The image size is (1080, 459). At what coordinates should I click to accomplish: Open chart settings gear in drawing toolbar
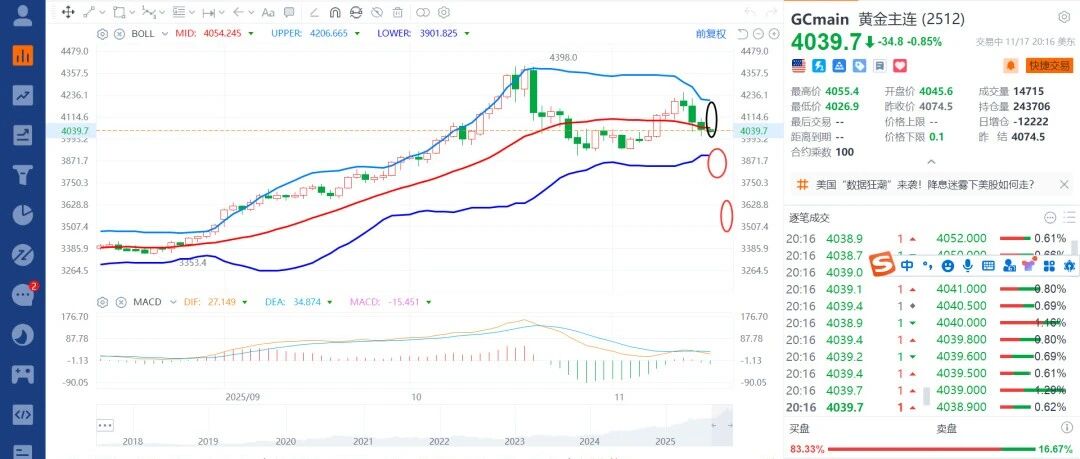(444, 12)
